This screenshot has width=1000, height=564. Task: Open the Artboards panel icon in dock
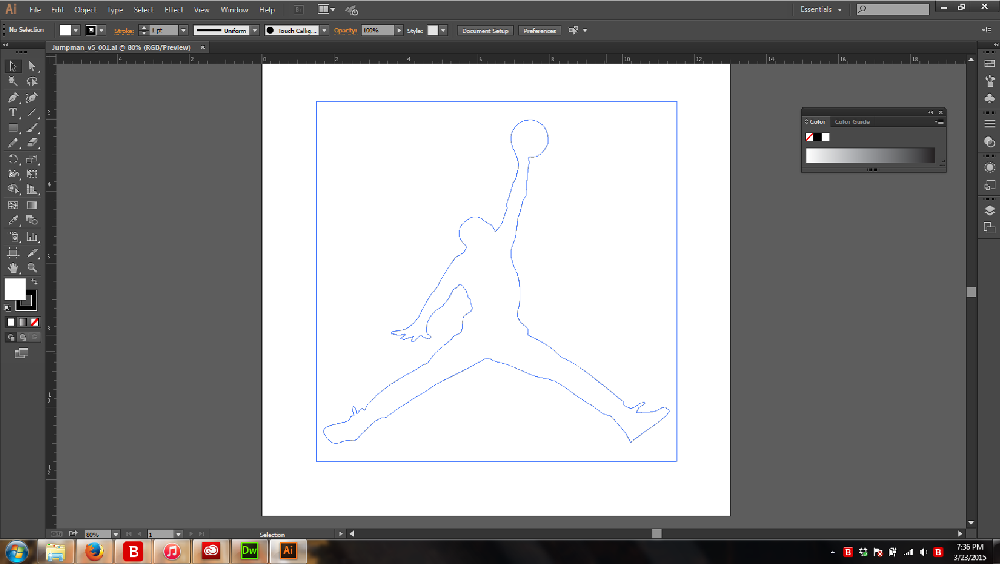click(x=989, y=227)
